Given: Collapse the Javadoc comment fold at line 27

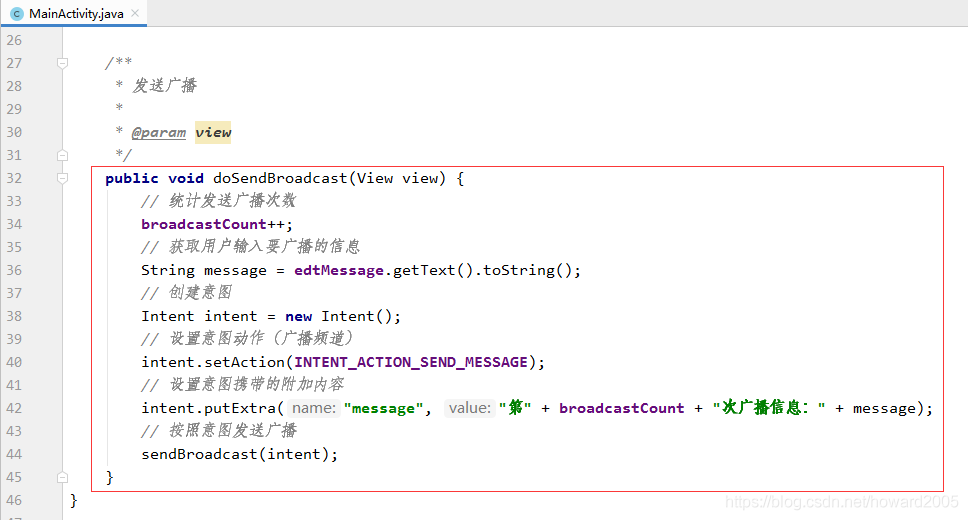Looking at the screenshot, I should click(x=62, y=63).
